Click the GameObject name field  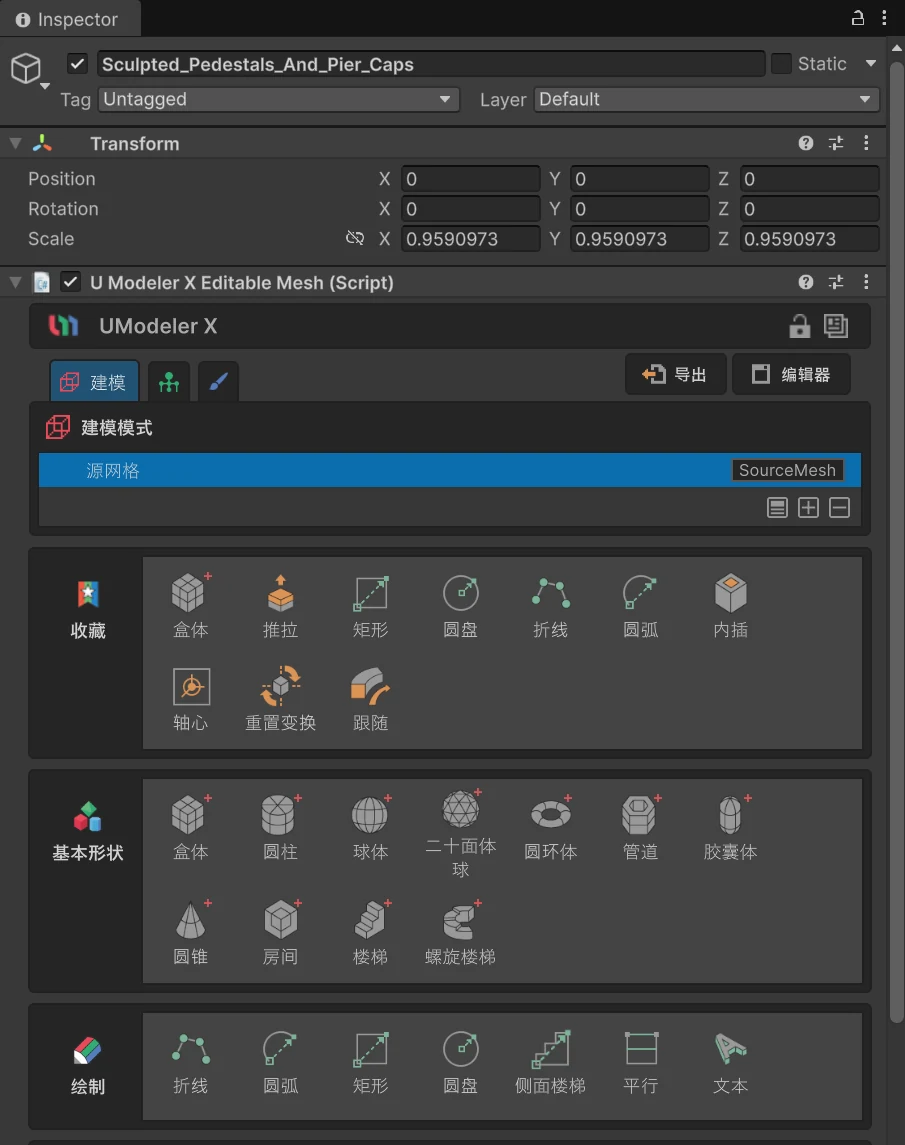(x=431, y=64)
